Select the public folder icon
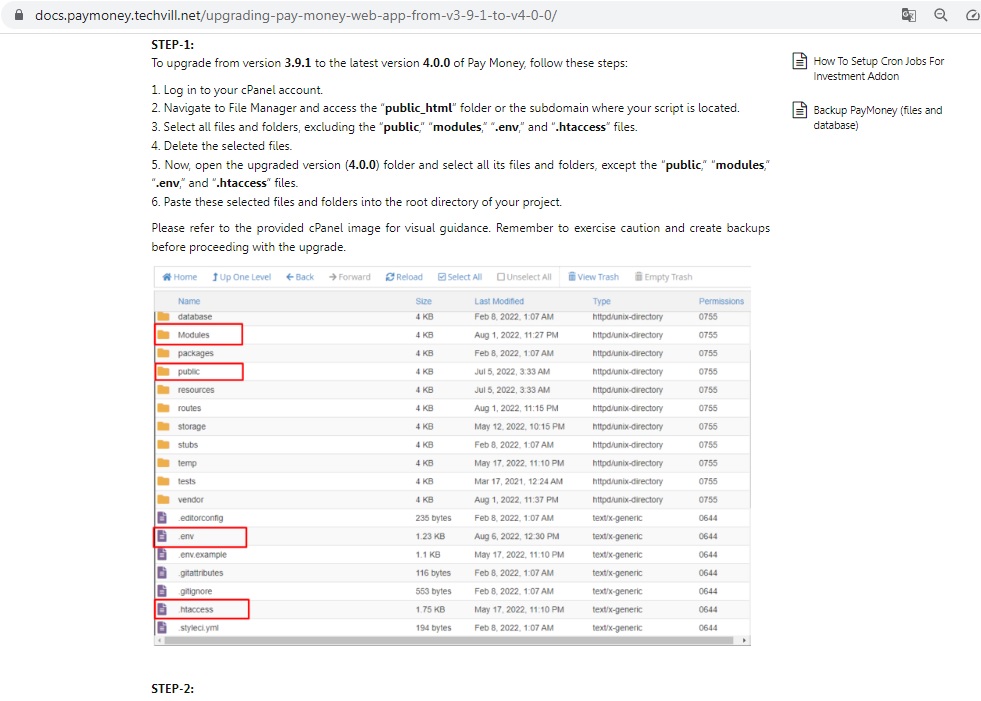 (163, 371)
